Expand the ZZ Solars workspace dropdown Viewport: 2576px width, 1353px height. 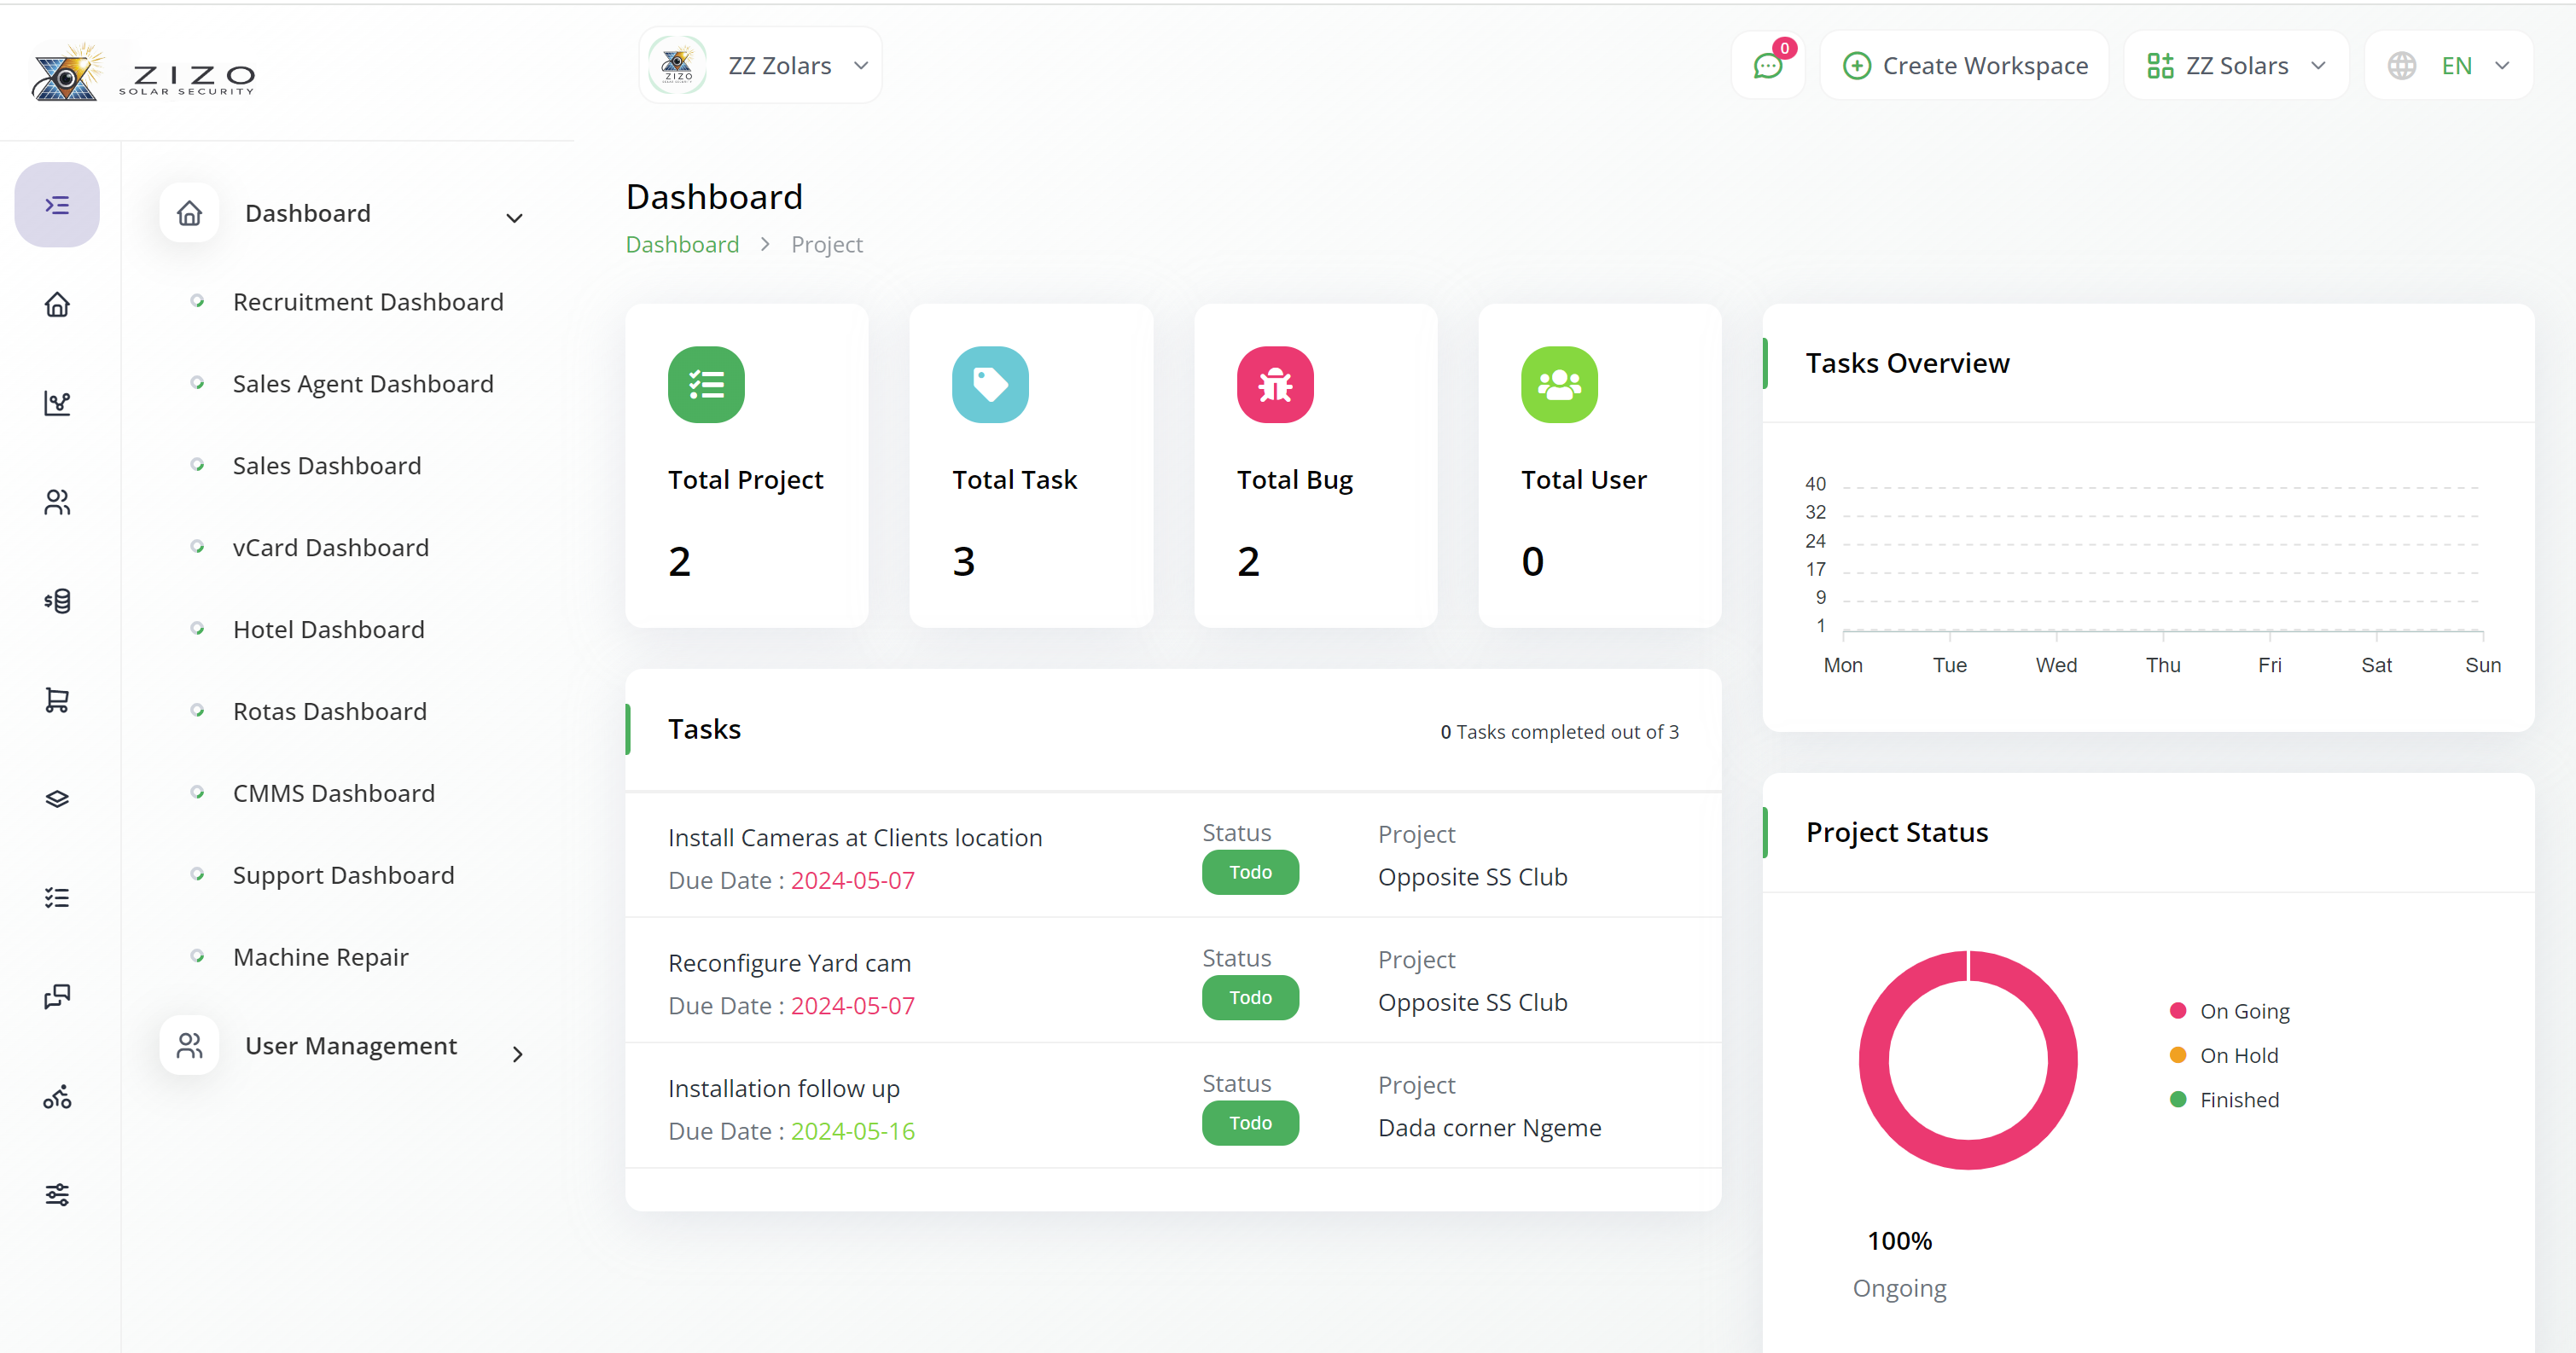(x=2236, y=66)
